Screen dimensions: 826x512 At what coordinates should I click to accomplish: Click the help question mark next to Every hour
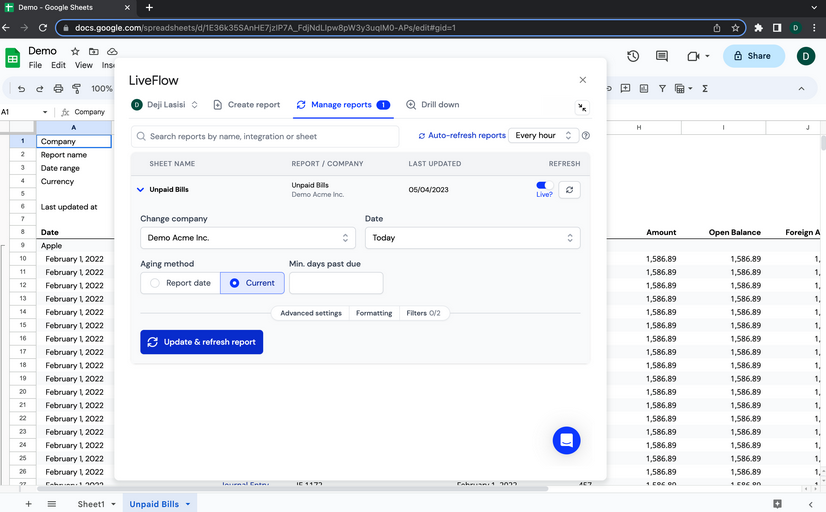point(586,135)
